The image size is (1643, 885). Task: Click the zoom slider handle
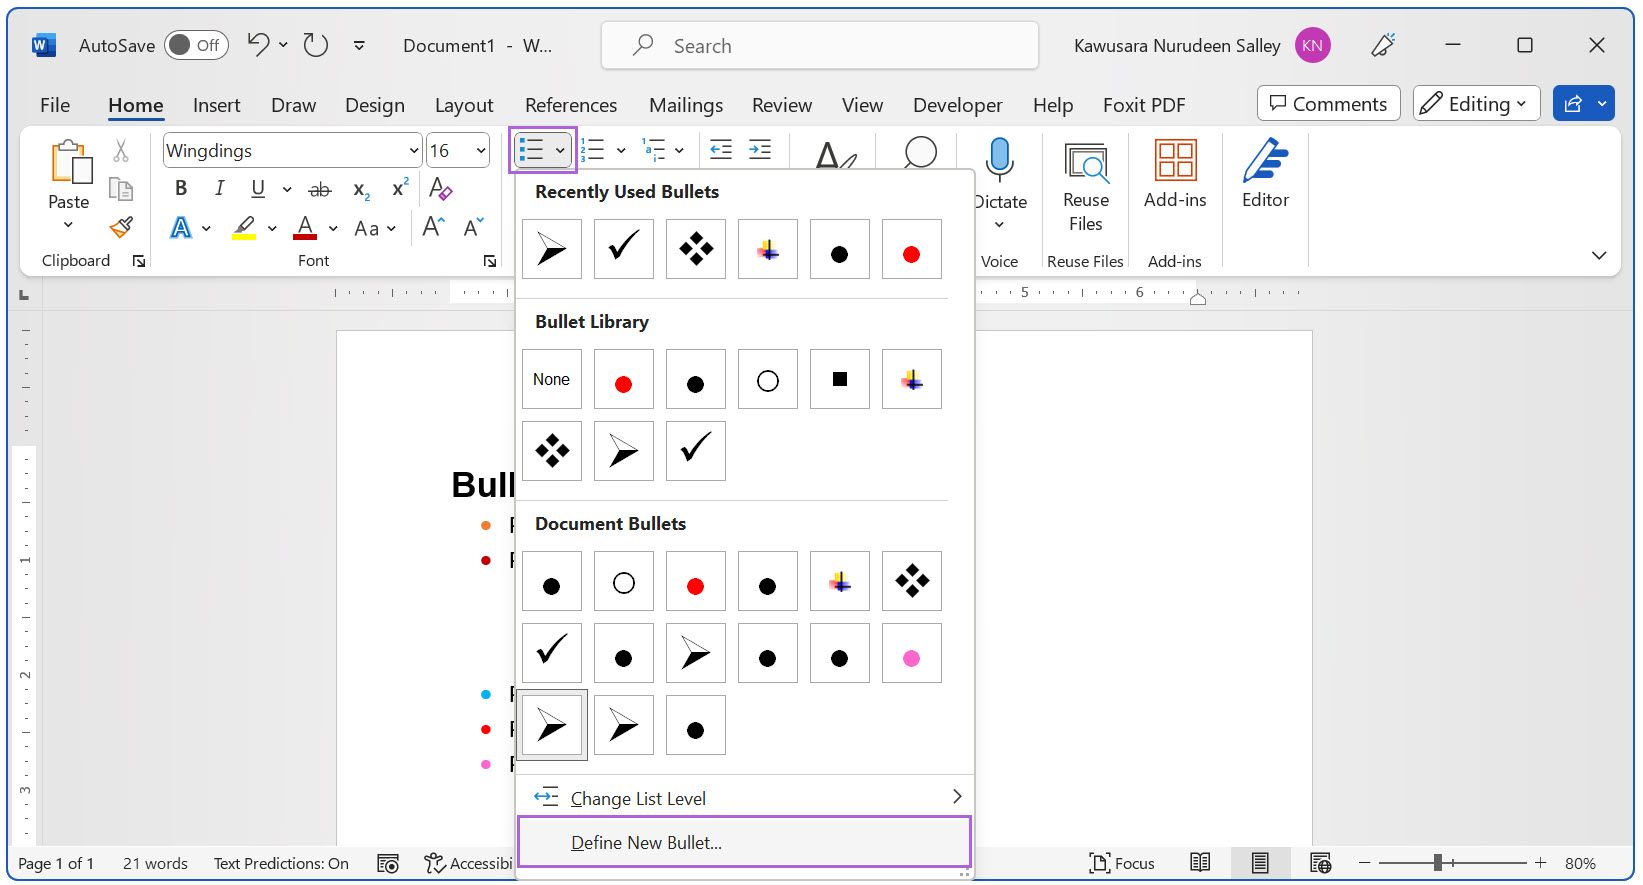coord(1437,863)
